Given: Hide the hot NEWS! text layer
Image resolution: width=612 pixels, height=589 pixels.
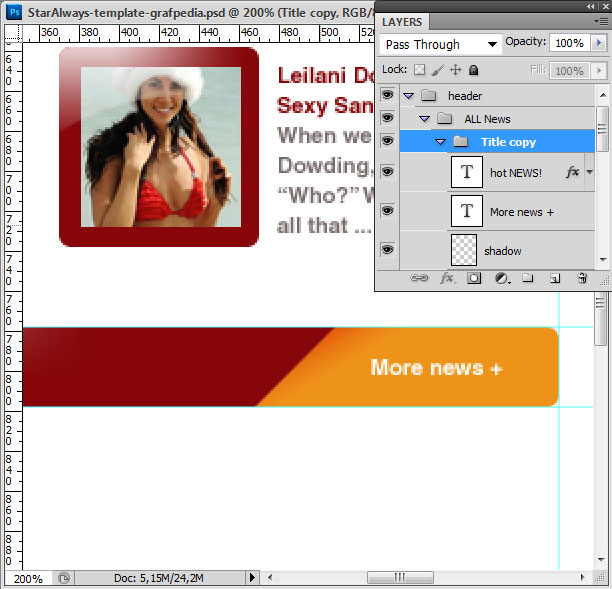Looking at the screenshot, I should (x=387, y=172).
